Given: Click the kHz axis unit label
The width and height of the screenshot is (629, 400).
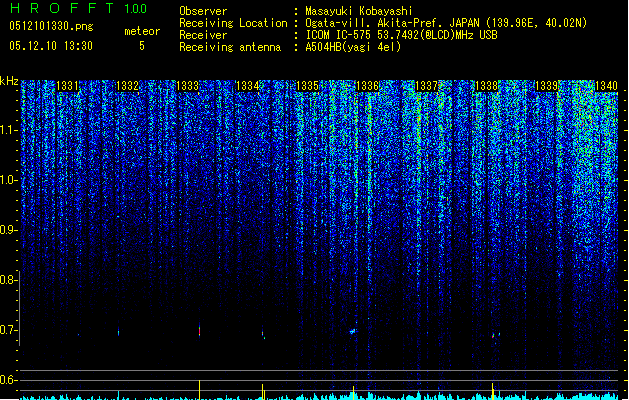Looking at the screenshot, I should click(9, 81).
